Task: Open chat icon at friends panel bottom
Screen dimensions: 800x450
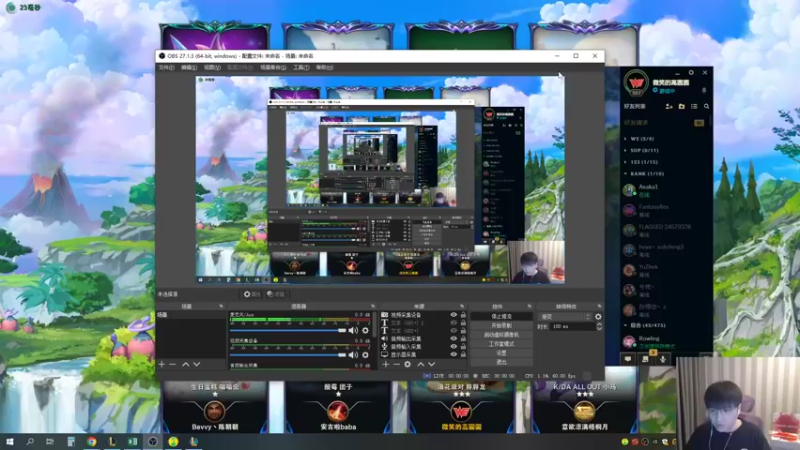Action: click(628, 359)
